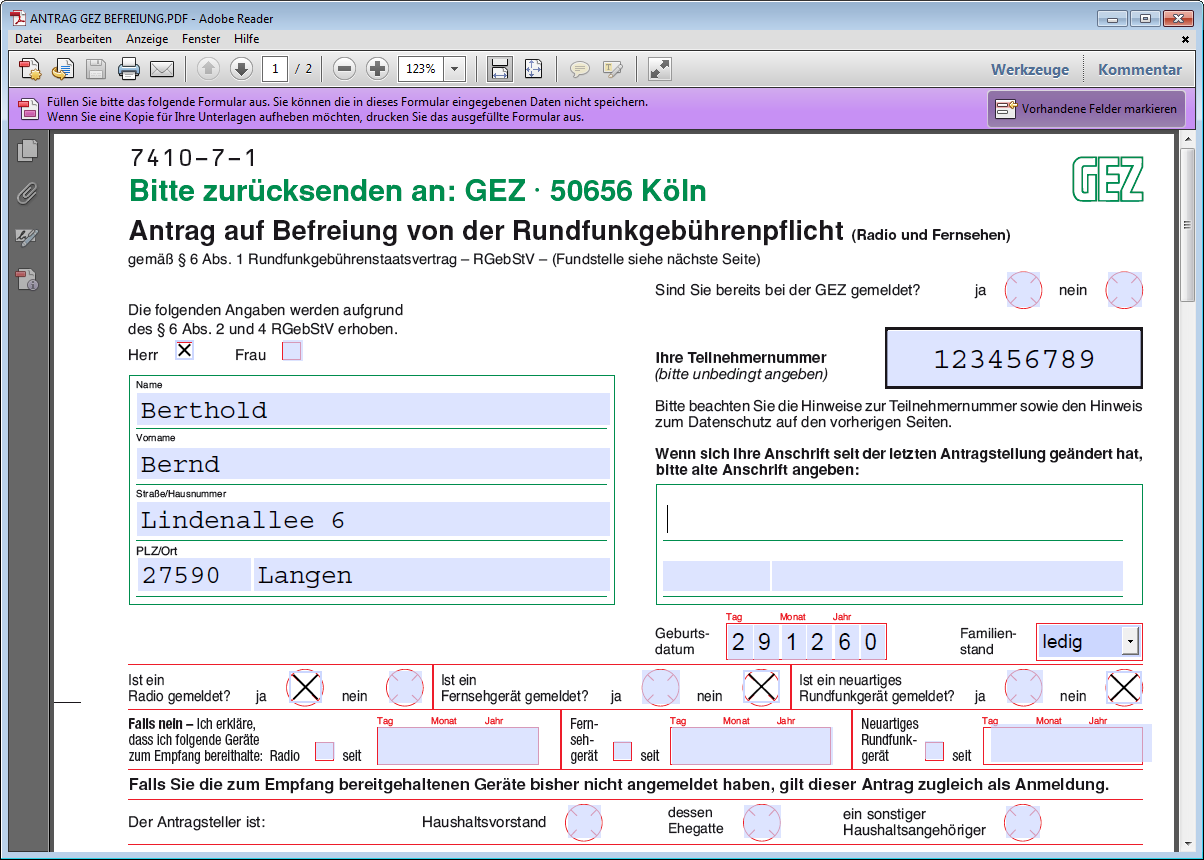Check the Frau checkbox
The height and width of the screenshot is (860, 1204).
coord(291,351)
